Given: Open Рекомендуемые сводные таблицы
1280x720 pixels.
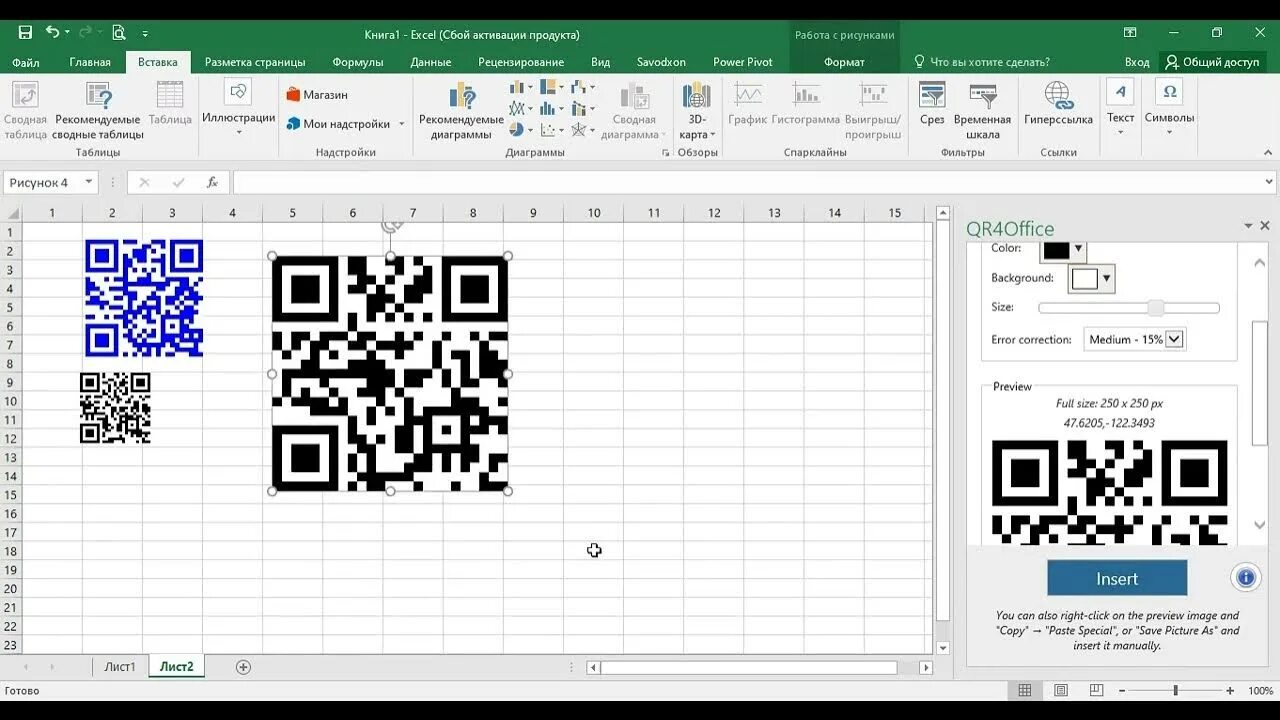Looking at the screenshot, I should point(98,112).
